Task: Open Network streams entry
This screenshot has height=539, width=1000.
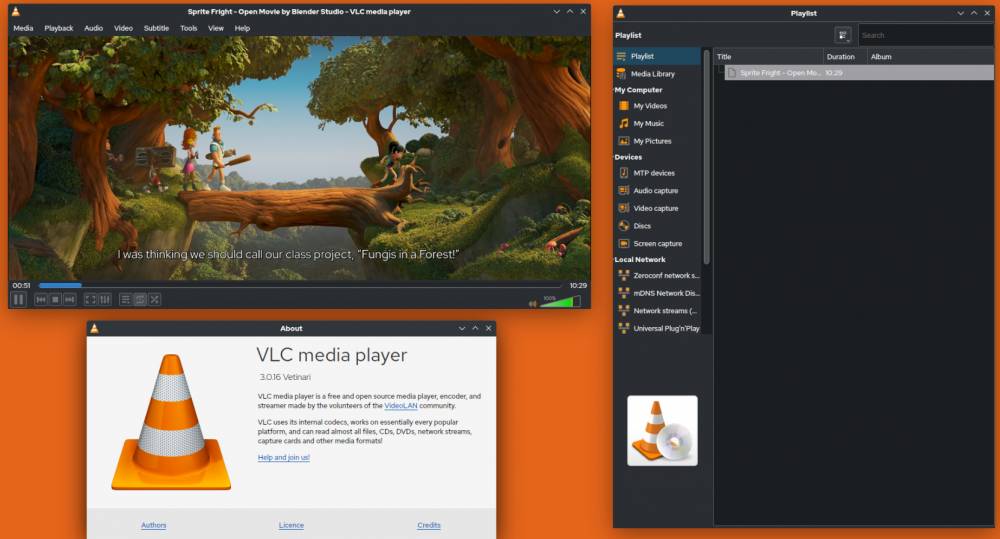Action: [657, 311]
